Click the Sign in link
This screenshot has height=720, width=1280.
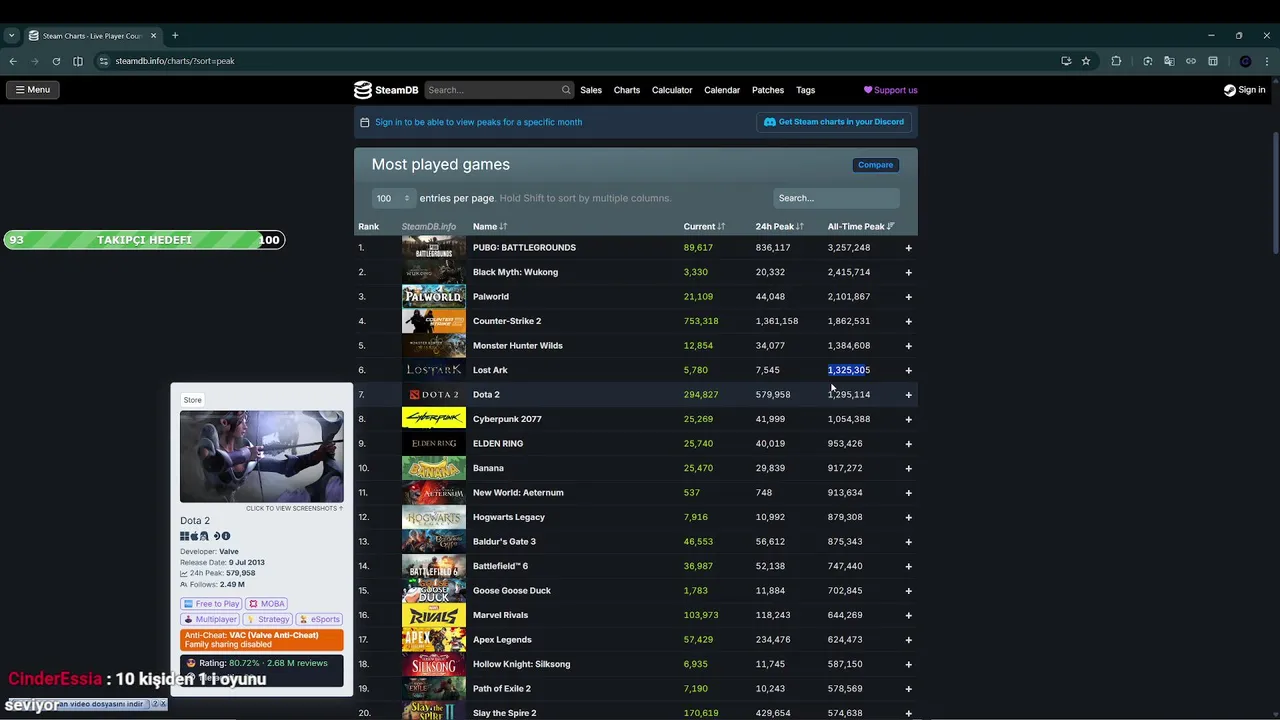pyautogui.click(x=1245, y=90)
